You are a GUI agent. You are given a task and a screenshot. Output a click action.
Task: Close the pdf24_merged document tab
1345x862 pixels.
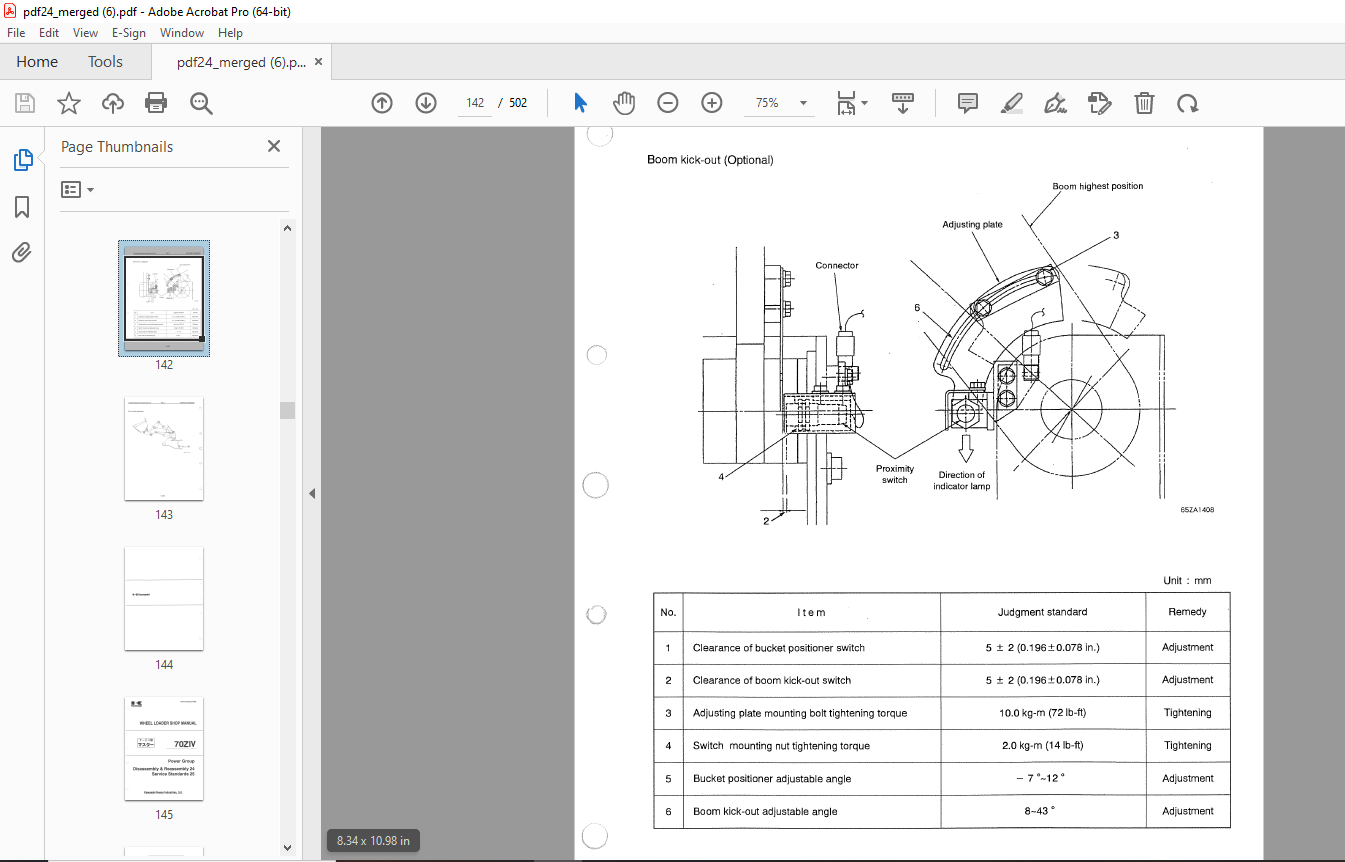coord(319,62)
